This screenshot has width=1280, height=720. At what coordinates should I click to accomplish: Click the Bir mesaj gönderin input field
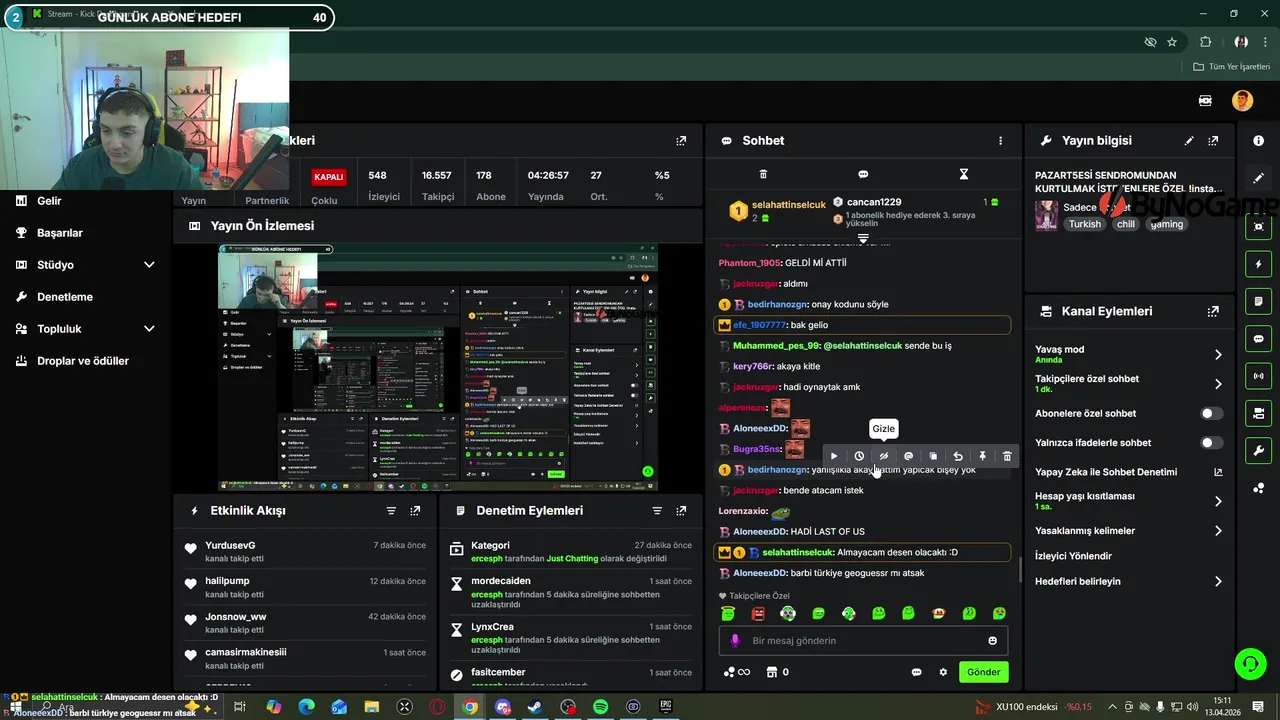click(863, 641)
